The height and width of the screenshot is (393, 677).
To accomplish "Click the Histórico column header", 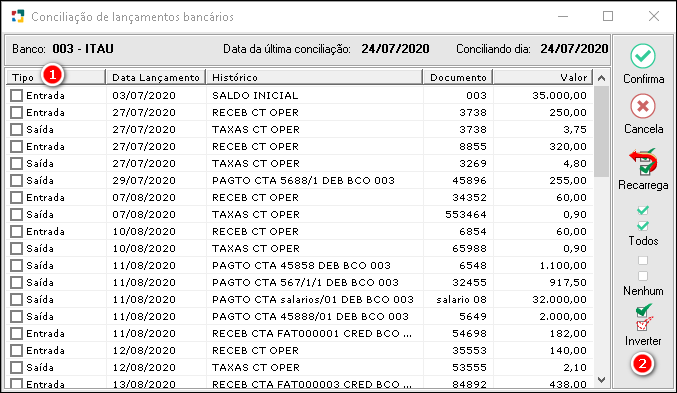I will 314,77.
